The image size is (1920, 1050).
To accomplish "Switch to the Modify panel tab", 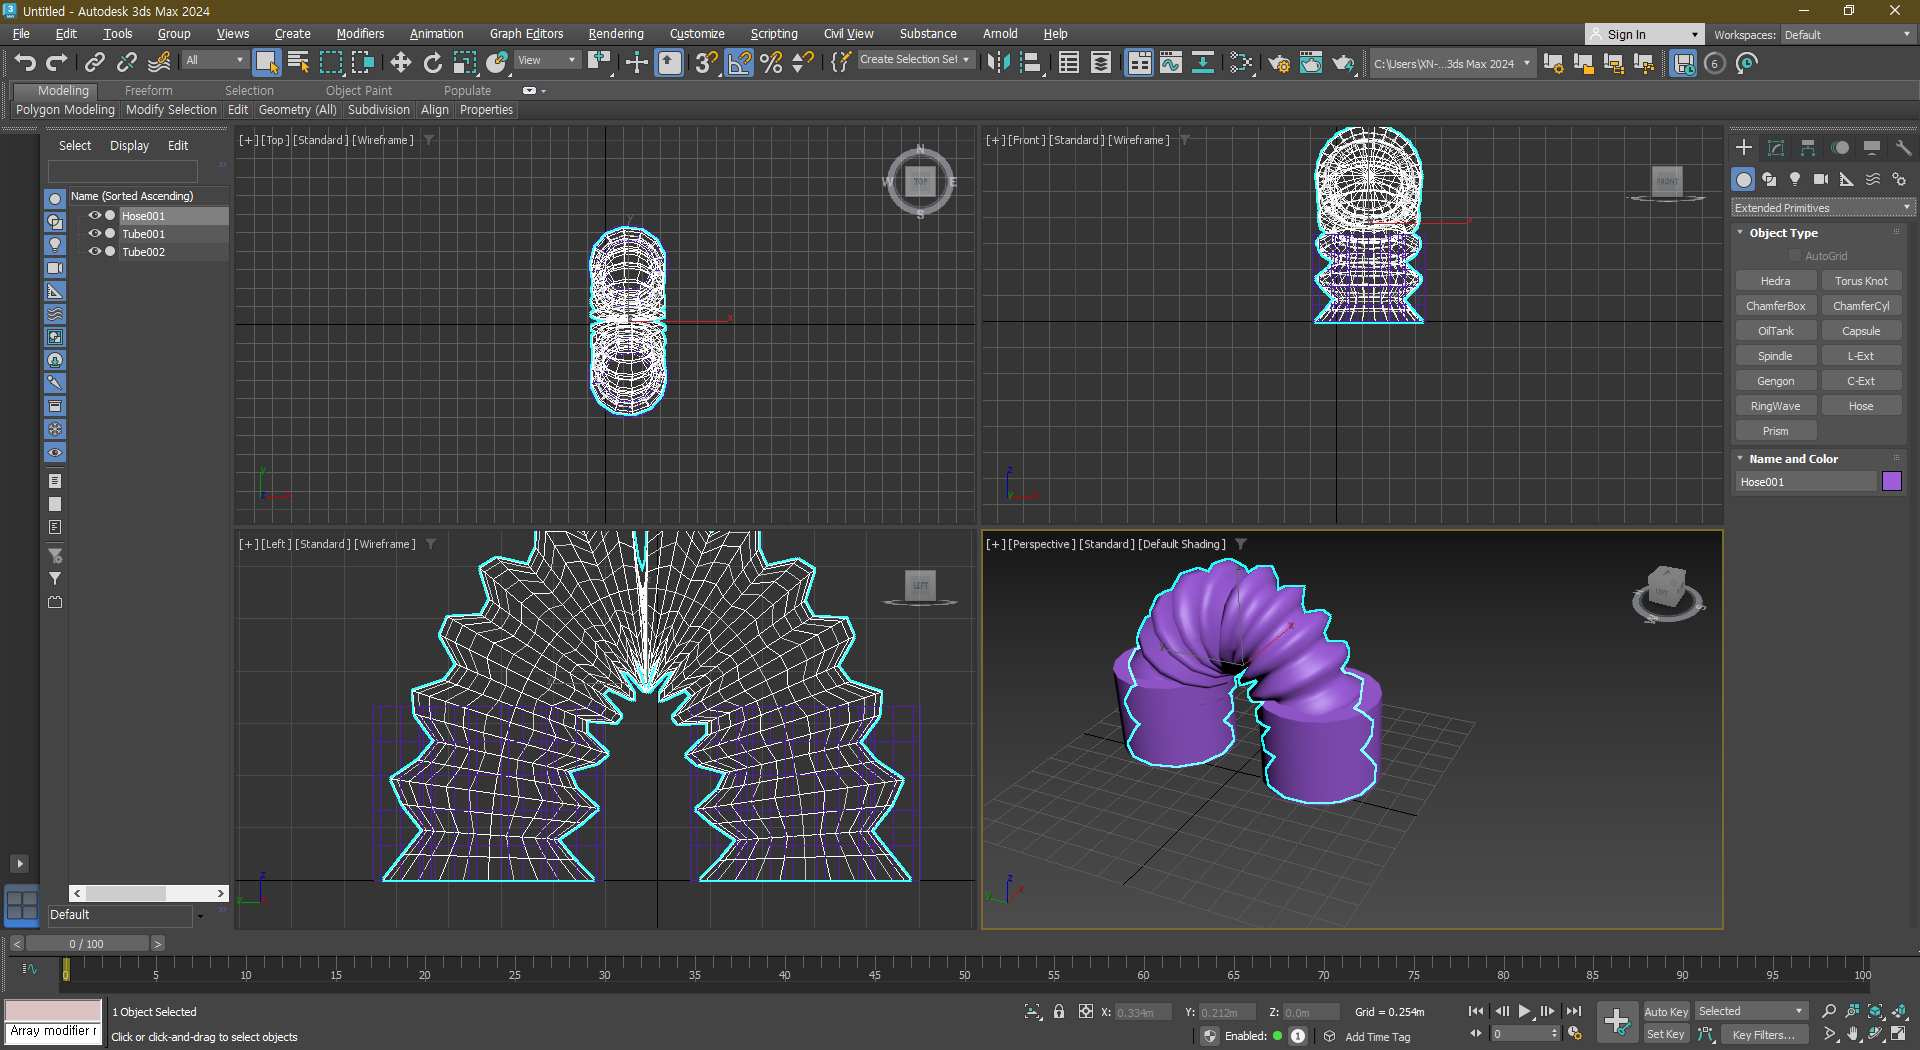I will (1776, 148).
